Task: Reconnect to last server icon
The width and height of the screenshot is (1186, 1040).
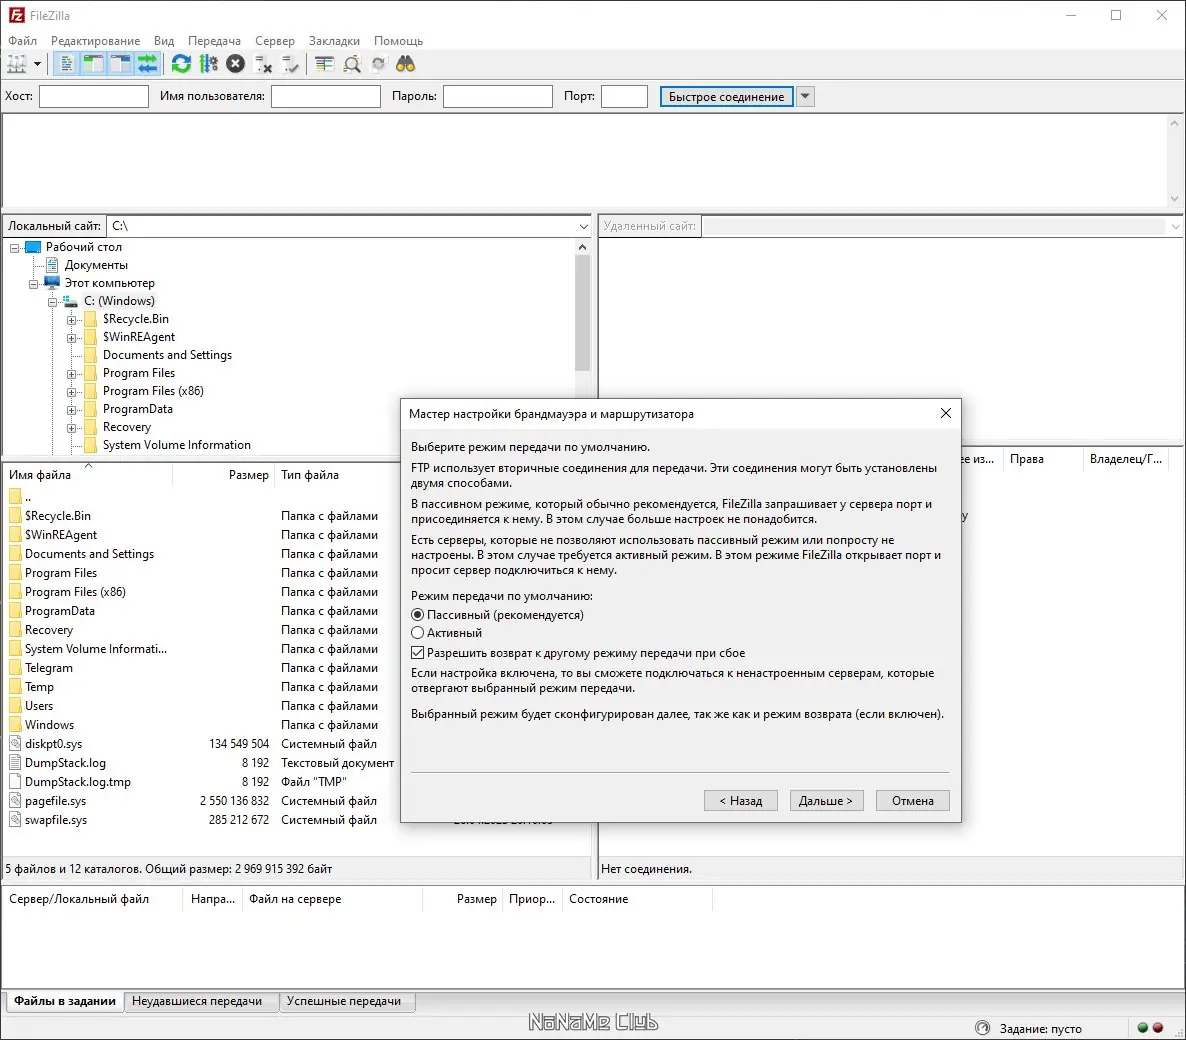Action: tap(290, 64)
